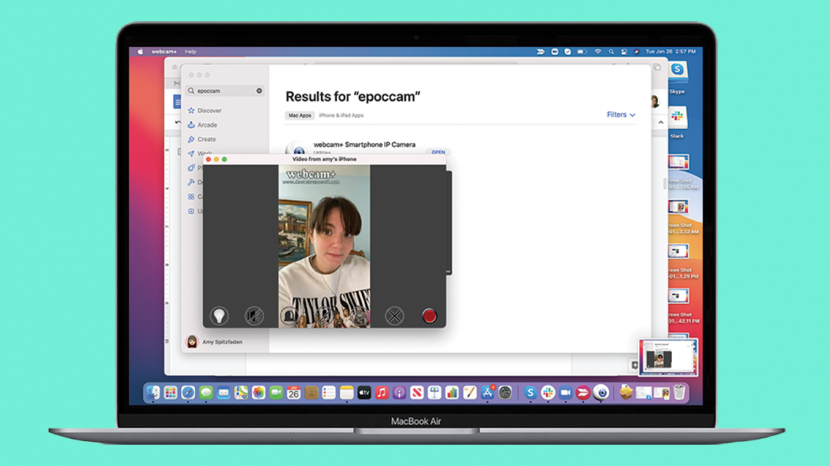
Task: Click in the App Store search field
Action: point(225,91)
